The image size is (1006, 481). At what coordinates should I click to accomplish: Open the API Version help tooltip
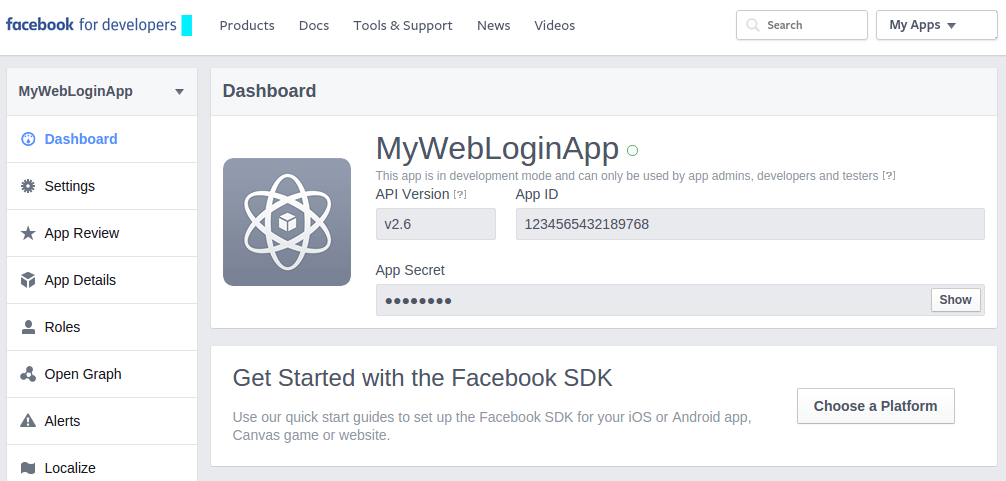(460, 194)
